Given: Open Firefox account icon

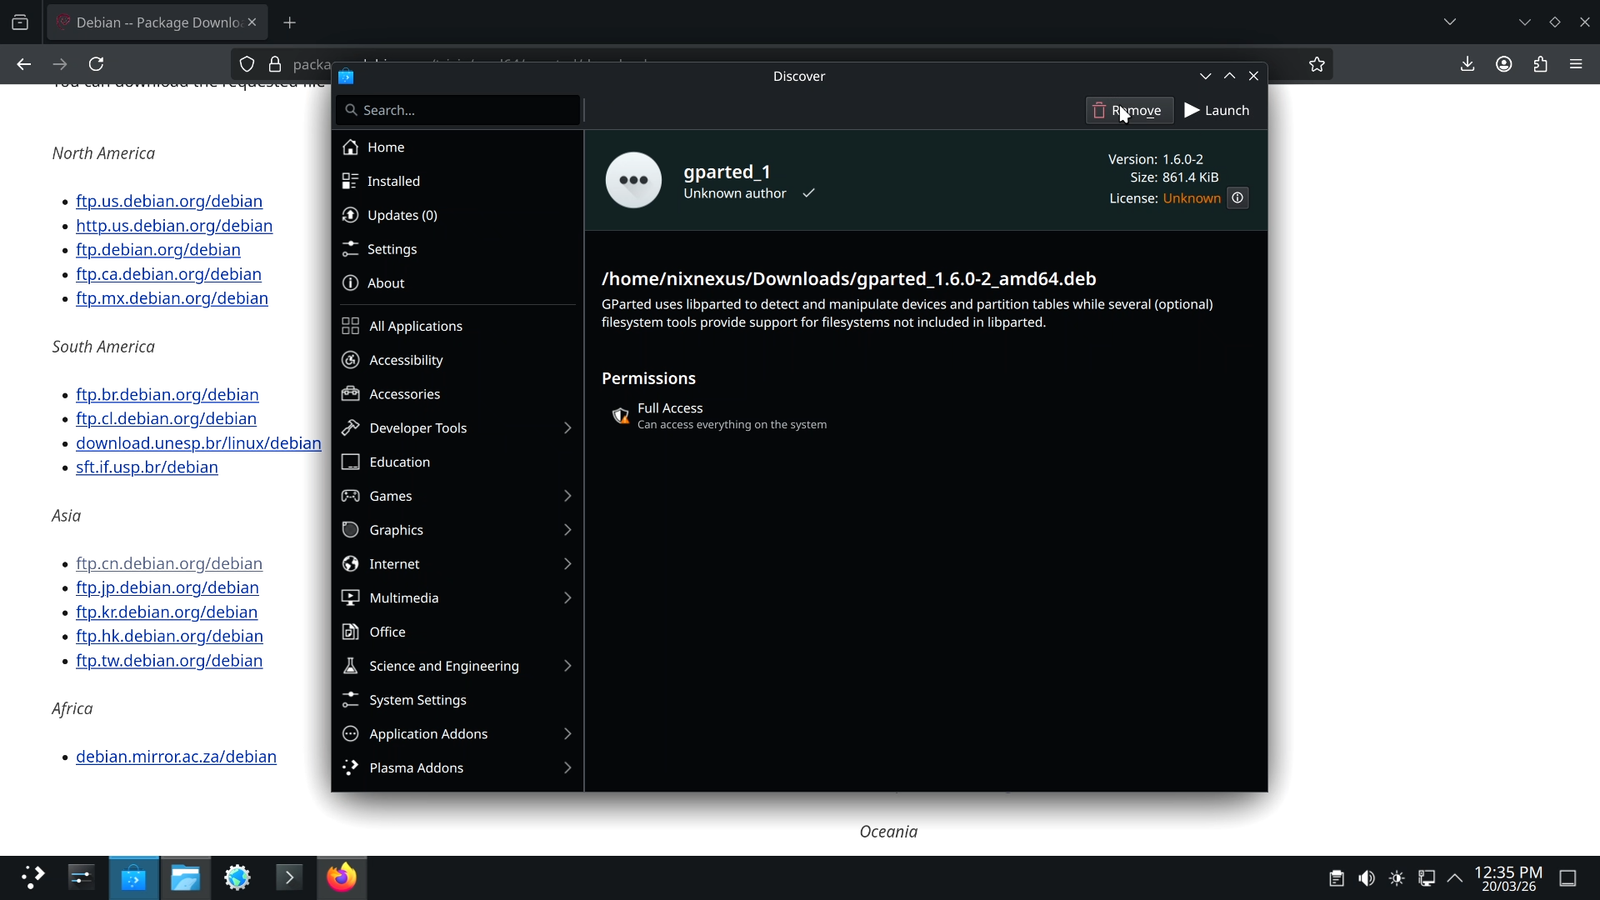Looking at the screenshot, I should (1504, 64).
